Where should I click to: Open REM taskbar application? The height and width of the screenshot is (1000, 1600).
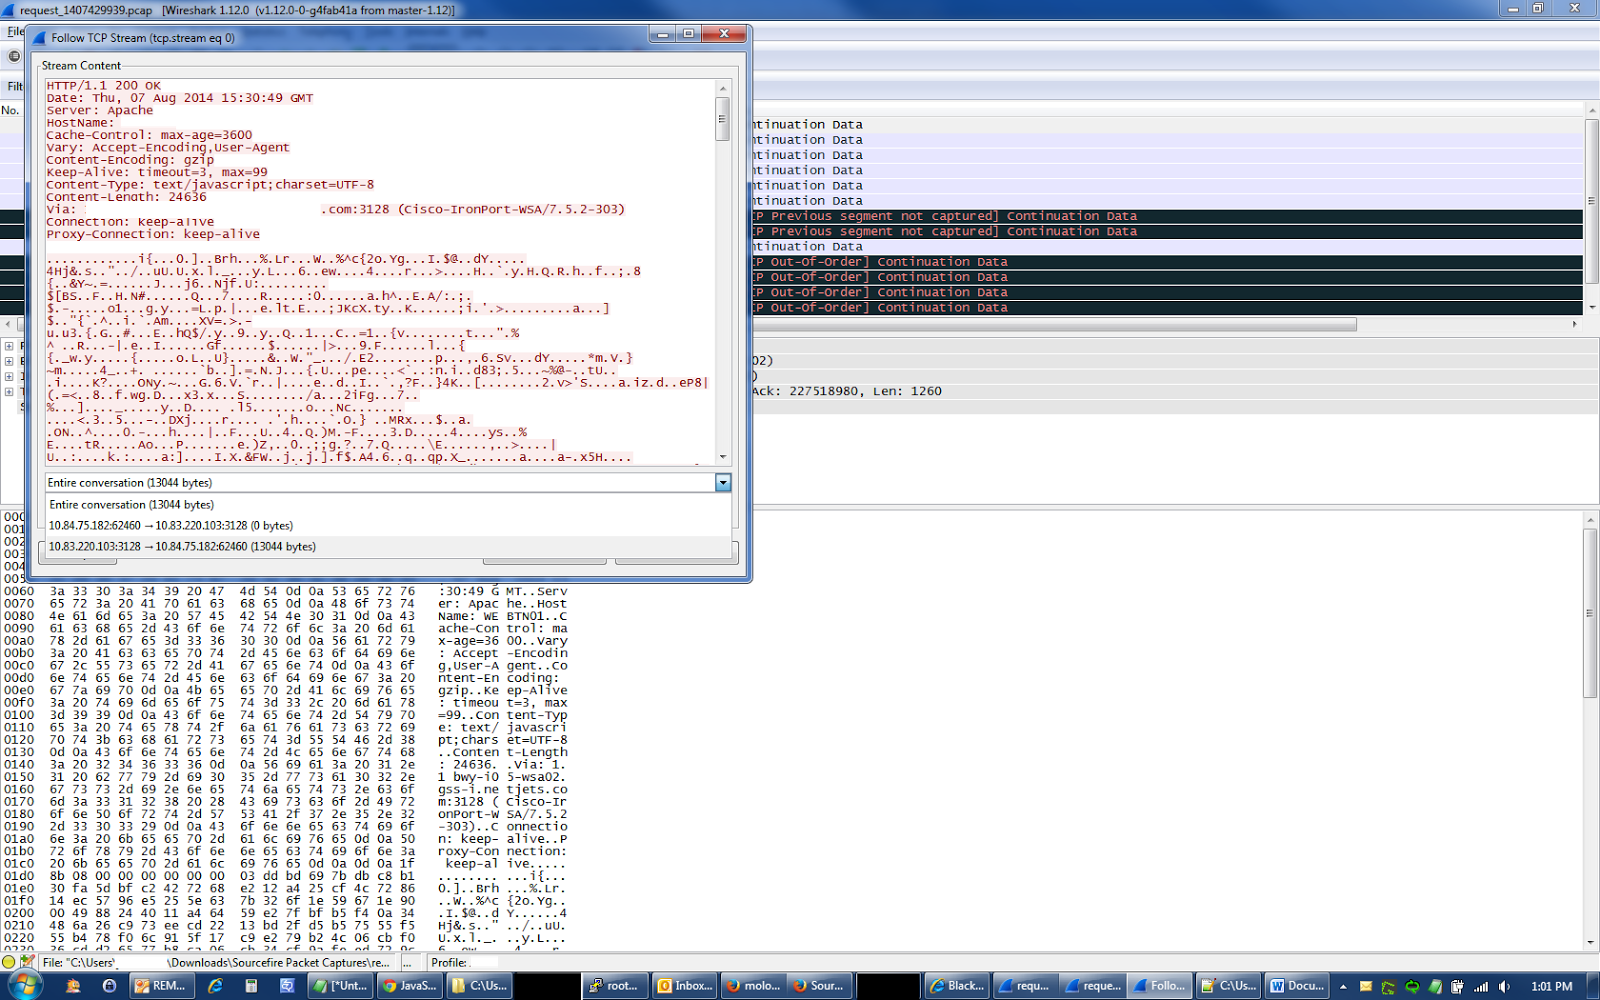coord(160,985)
